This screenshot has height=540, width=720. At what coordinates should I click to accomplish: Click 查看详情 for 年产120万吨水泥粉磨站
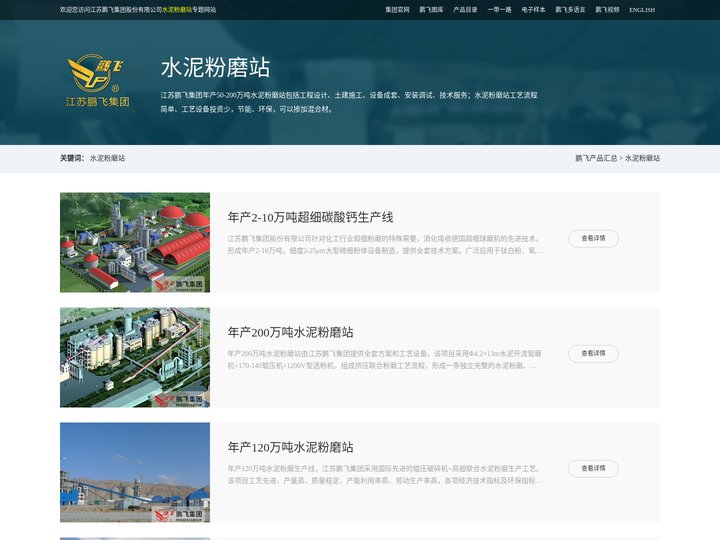click(593, 468)
